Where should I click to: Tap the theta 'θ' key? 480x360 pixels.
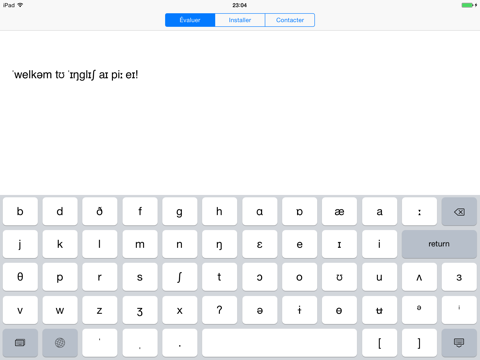point(20,277)
